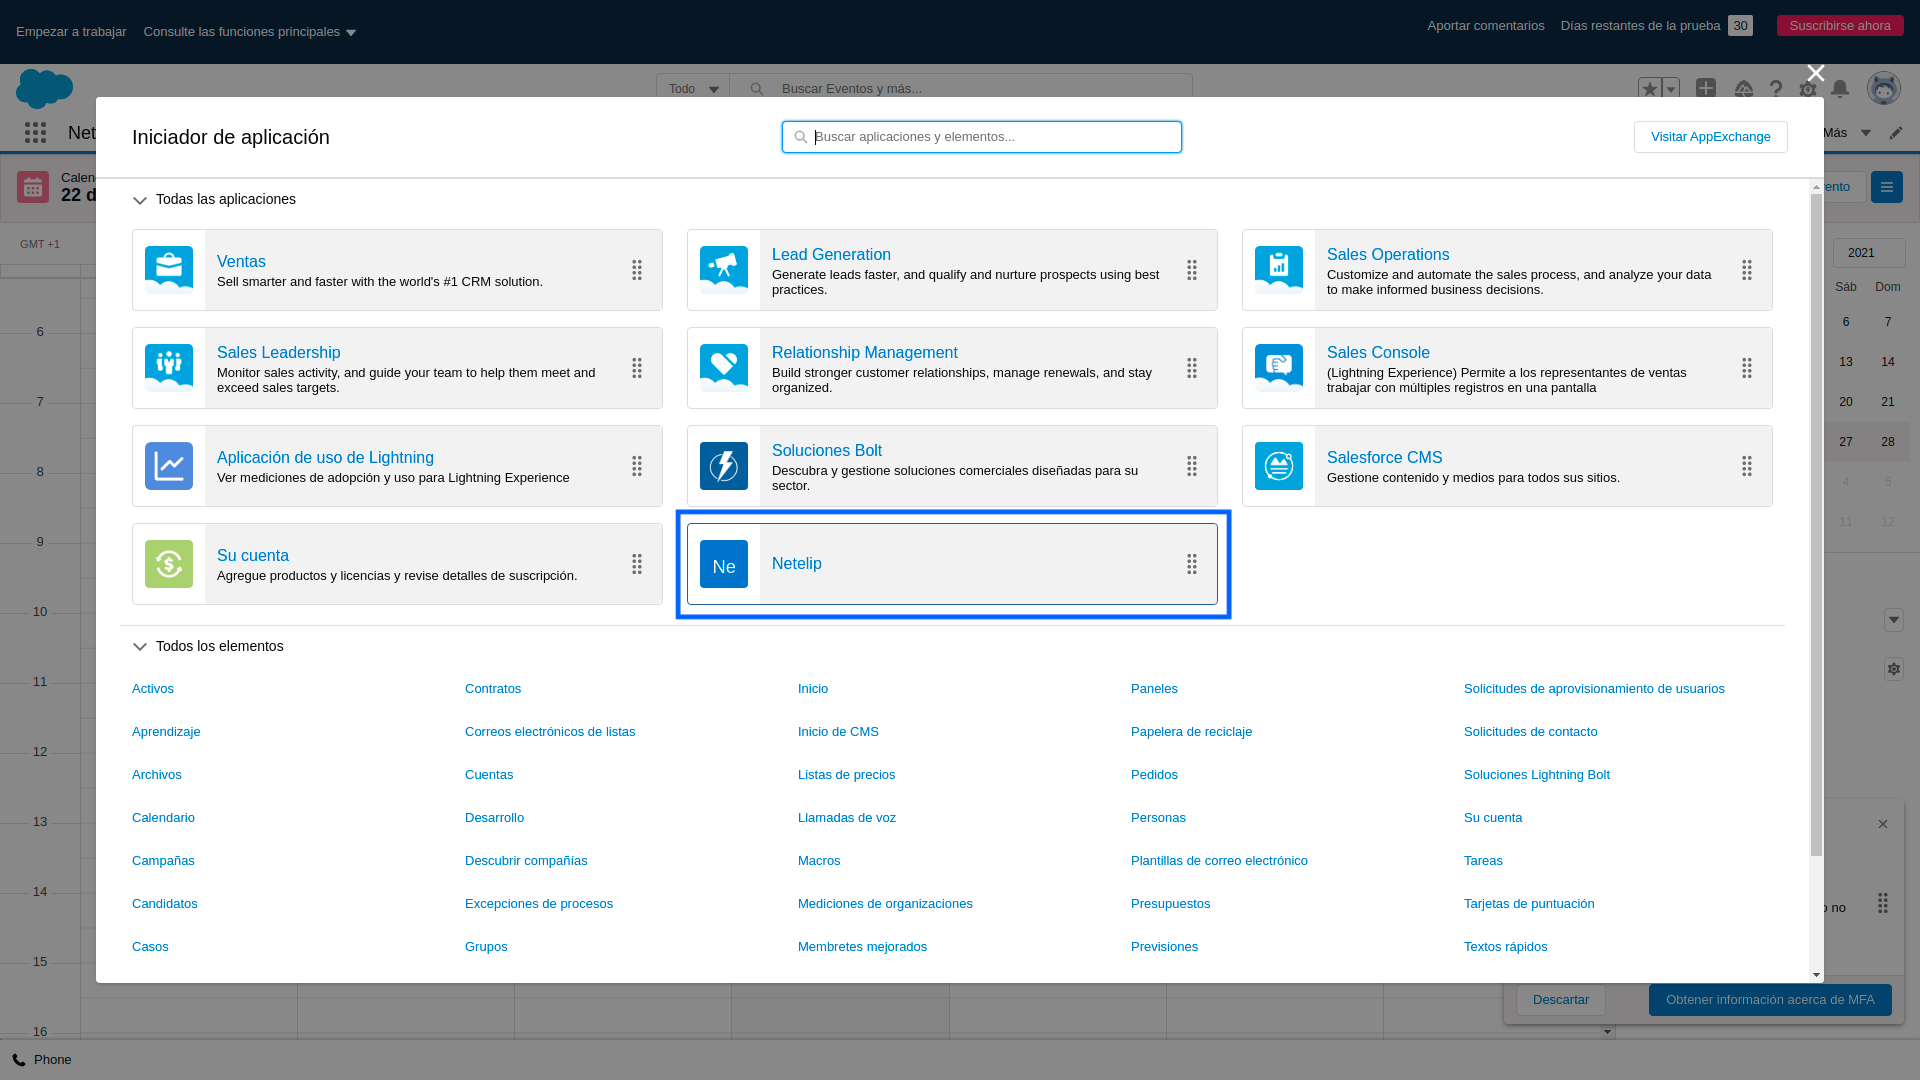The height and width of the screenshot is (1080, 1920).
Task: Click drag handle on Lead Generation tile
Action: pos(1192,270)
